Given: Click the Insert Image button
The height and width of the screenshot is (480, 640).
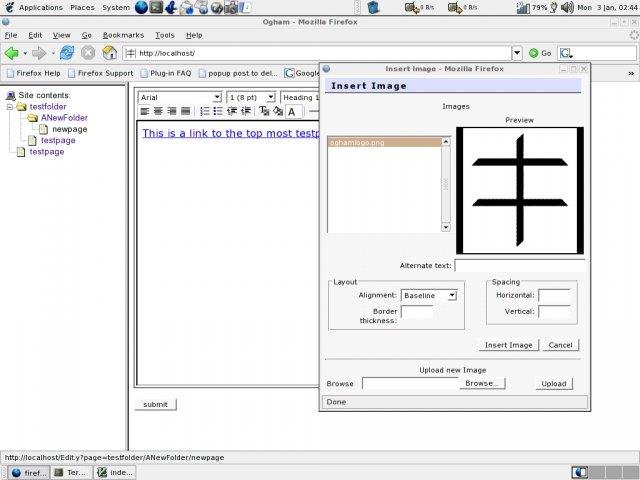Looking at the screenshot, I should (508, 345).
